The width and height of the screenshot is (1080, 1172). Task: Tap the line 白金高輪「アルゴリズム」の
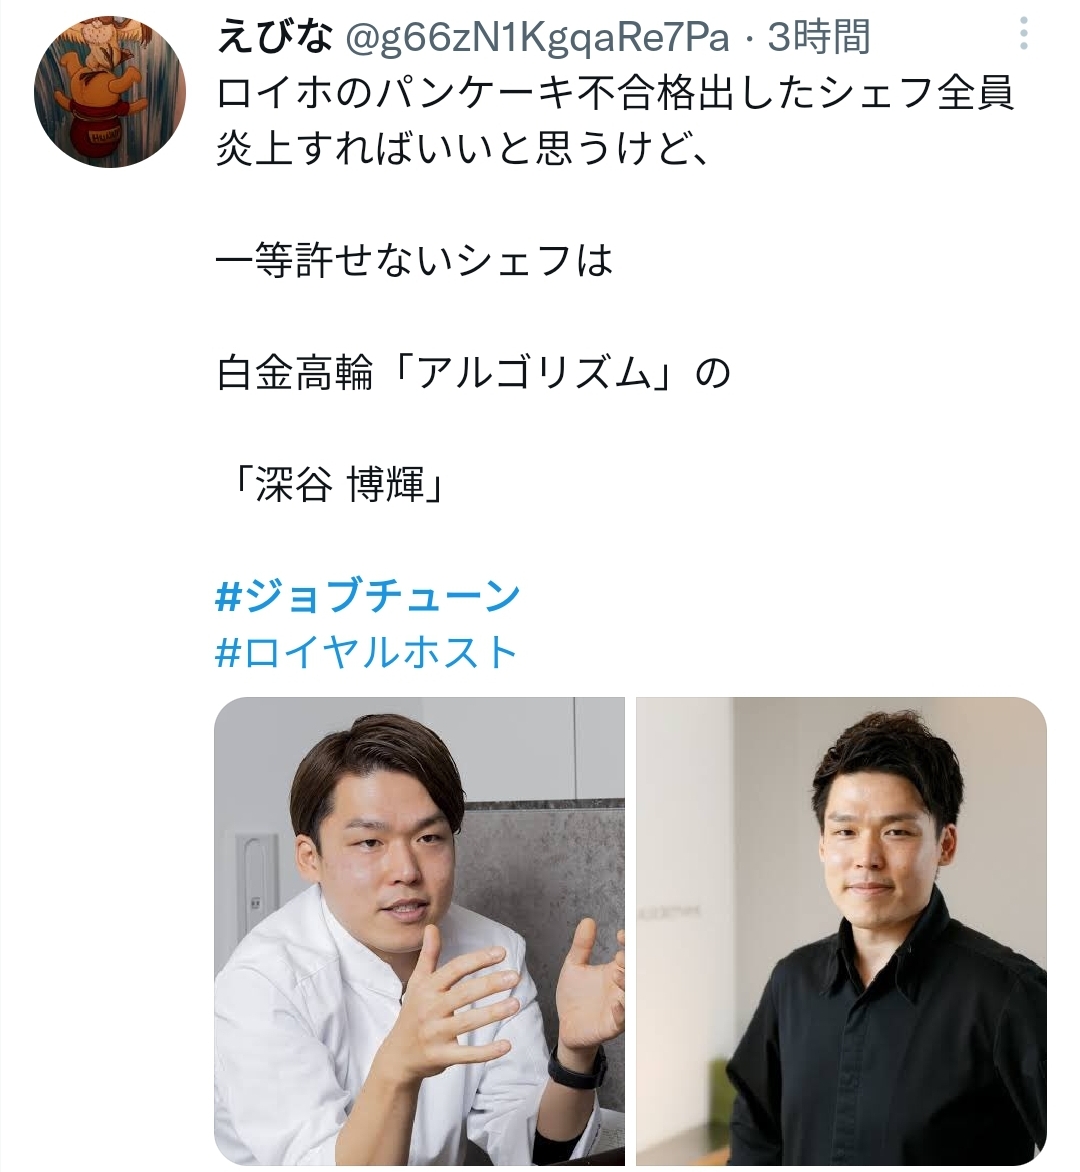474,373
